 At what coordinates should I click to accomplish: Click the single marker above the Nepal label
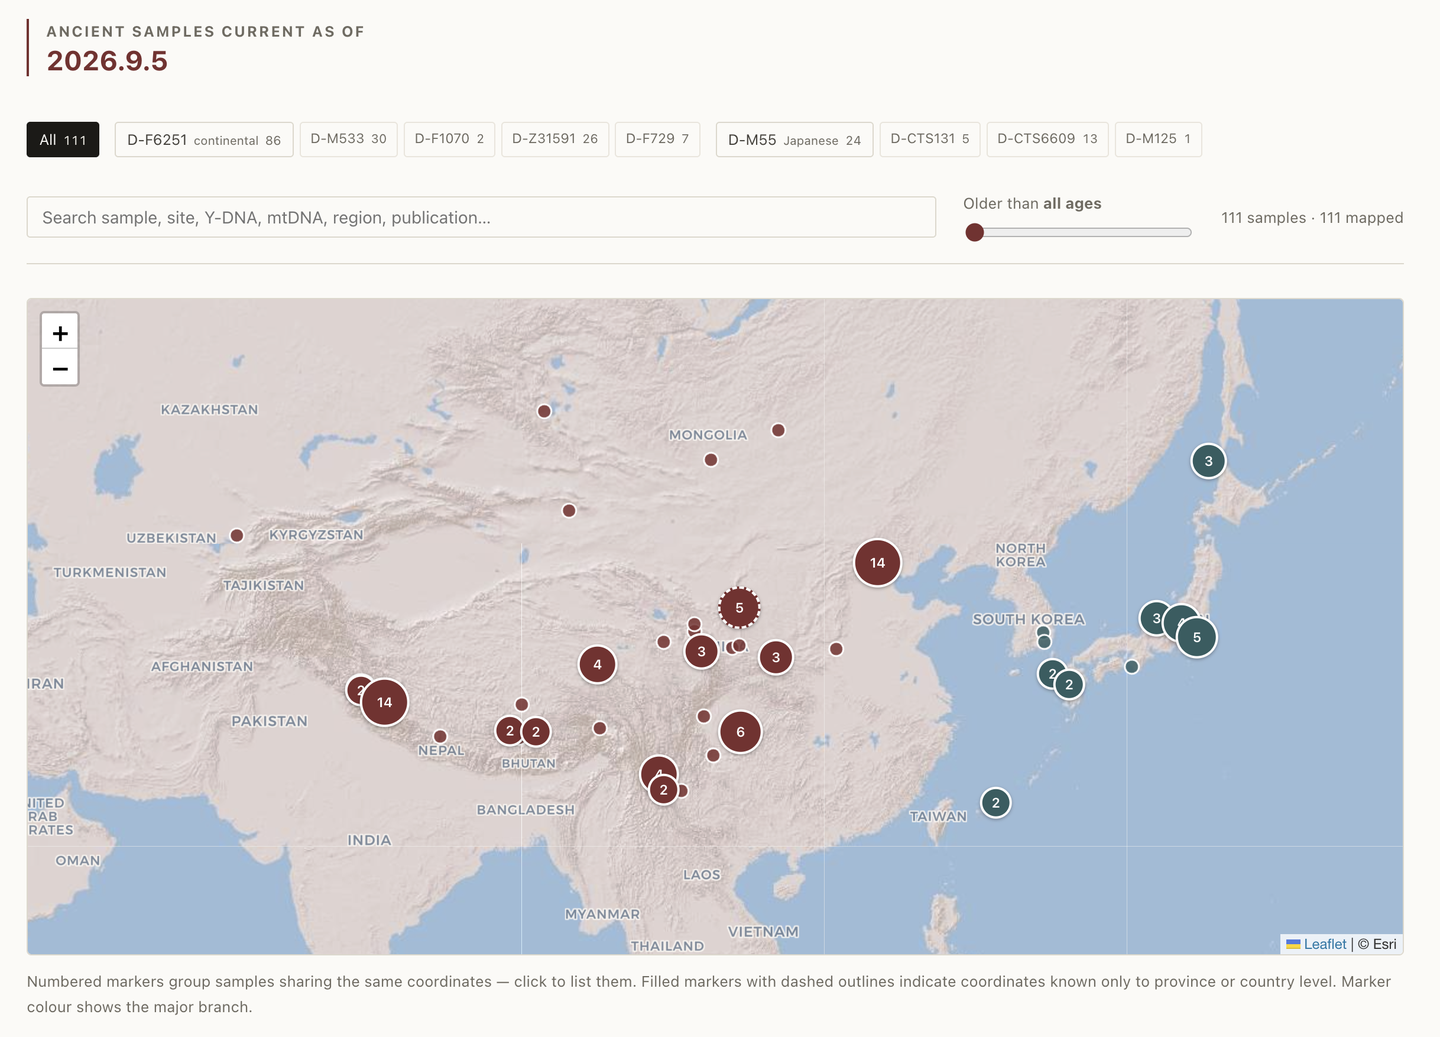click(x=440, y=737)
